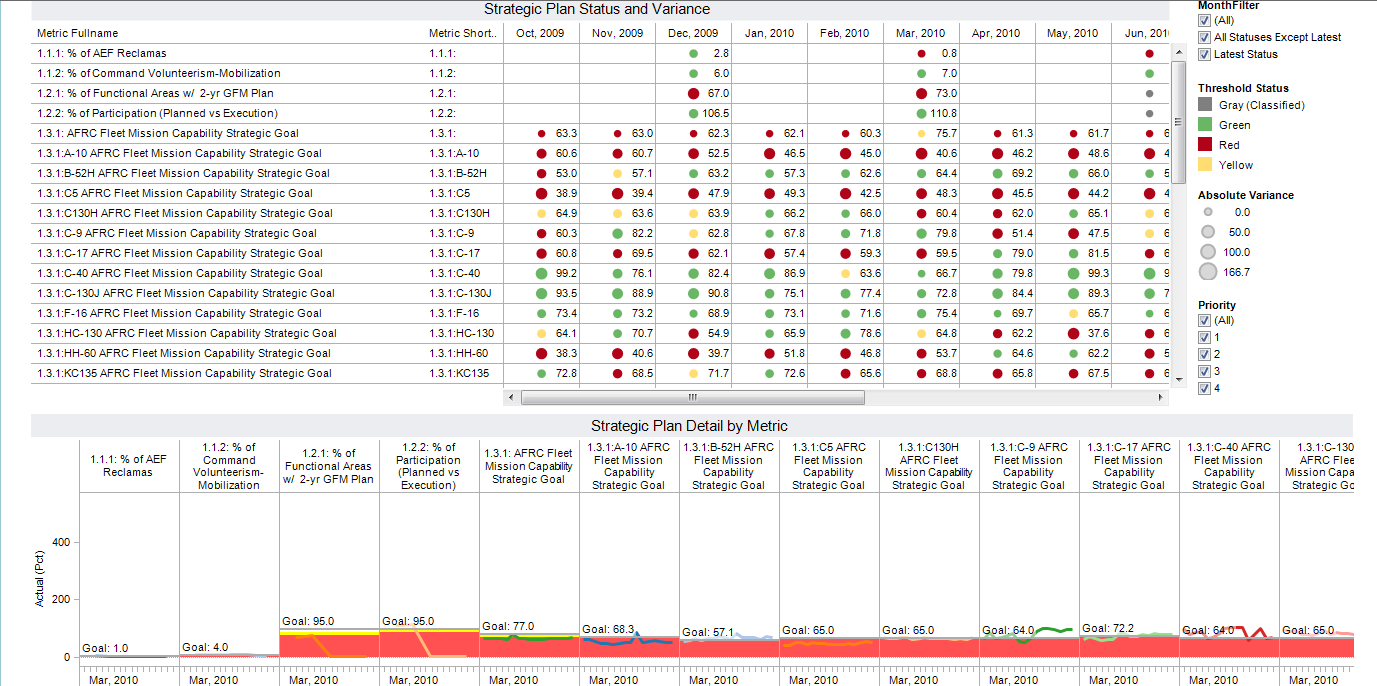Click the horizontal scrollbar left arrow
Image resolution: width=1377 pixels, height=686 pixels.
pyautogui.click(x=511, y=397)
